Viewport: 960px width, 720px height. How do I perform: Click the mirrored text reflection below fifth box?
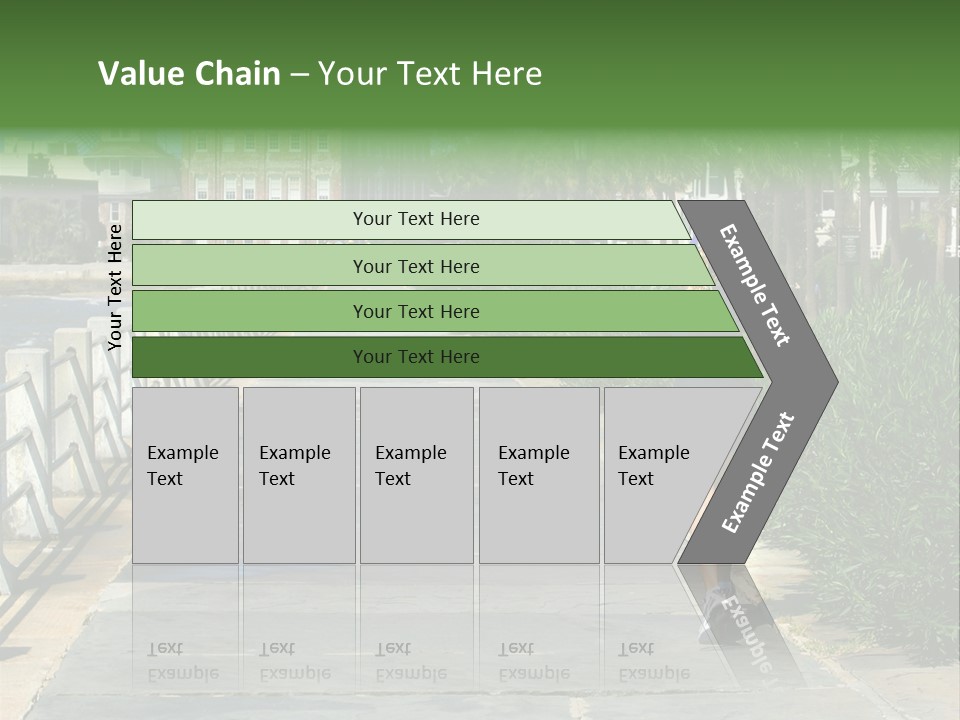[654, 661]
